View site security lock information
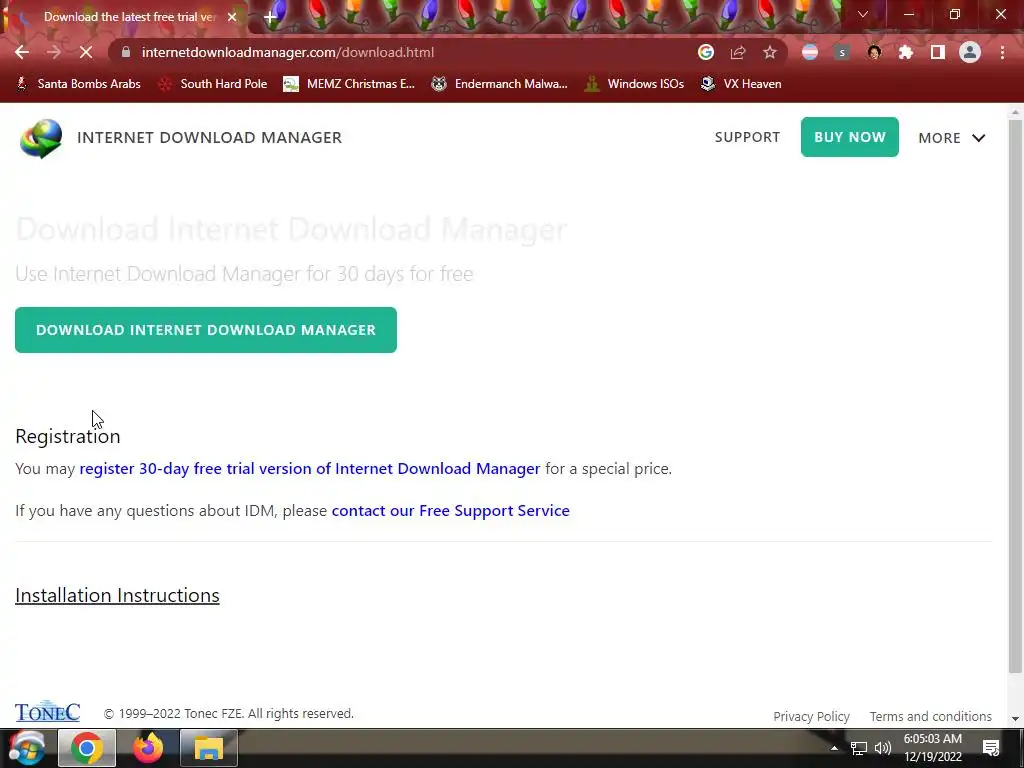Image resolution: width=1024 pixels, height=768 pixels. [126, 52]
